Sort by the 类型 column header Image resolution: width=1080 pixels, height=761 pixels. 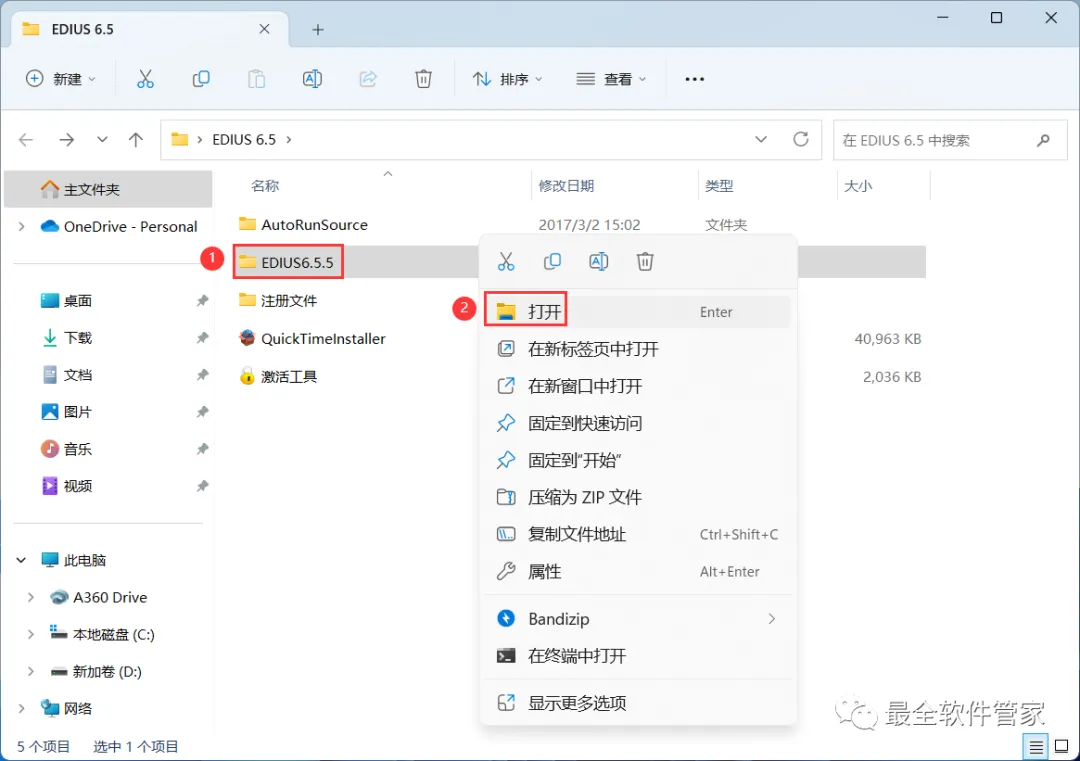point(719,186)
